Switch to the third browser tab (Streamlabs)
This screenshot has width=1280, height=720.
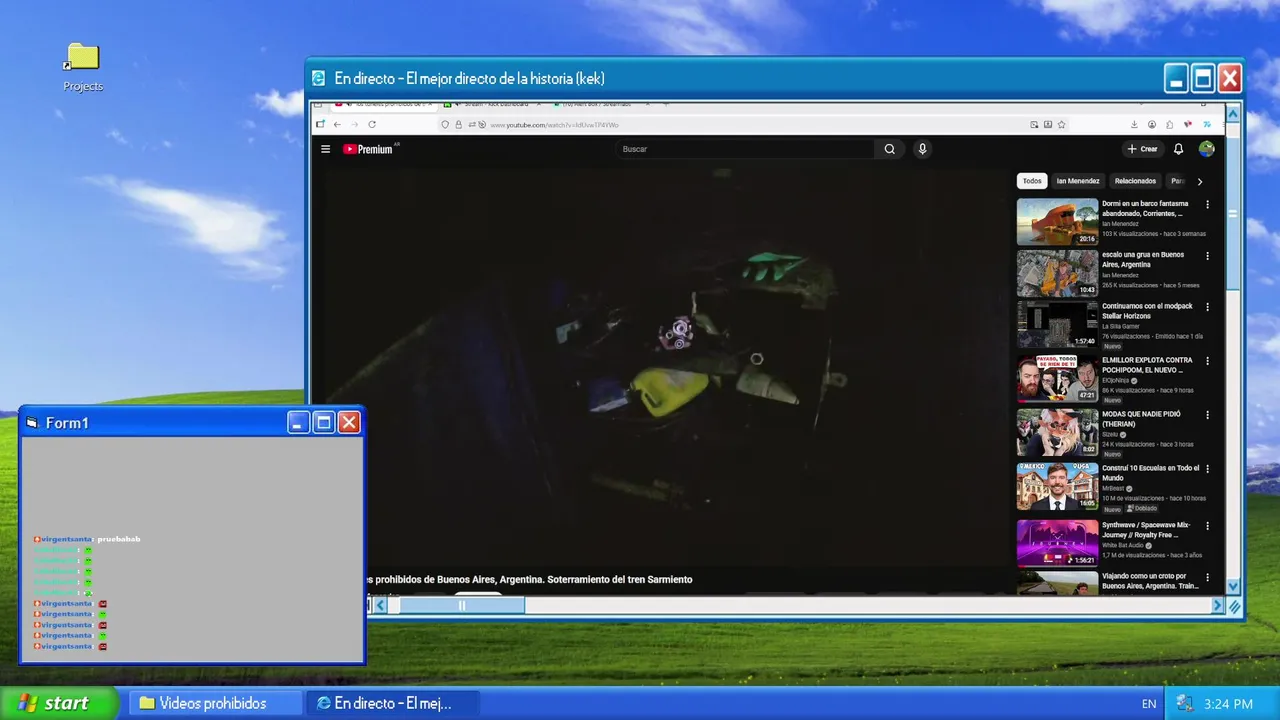tap(600, 104)
